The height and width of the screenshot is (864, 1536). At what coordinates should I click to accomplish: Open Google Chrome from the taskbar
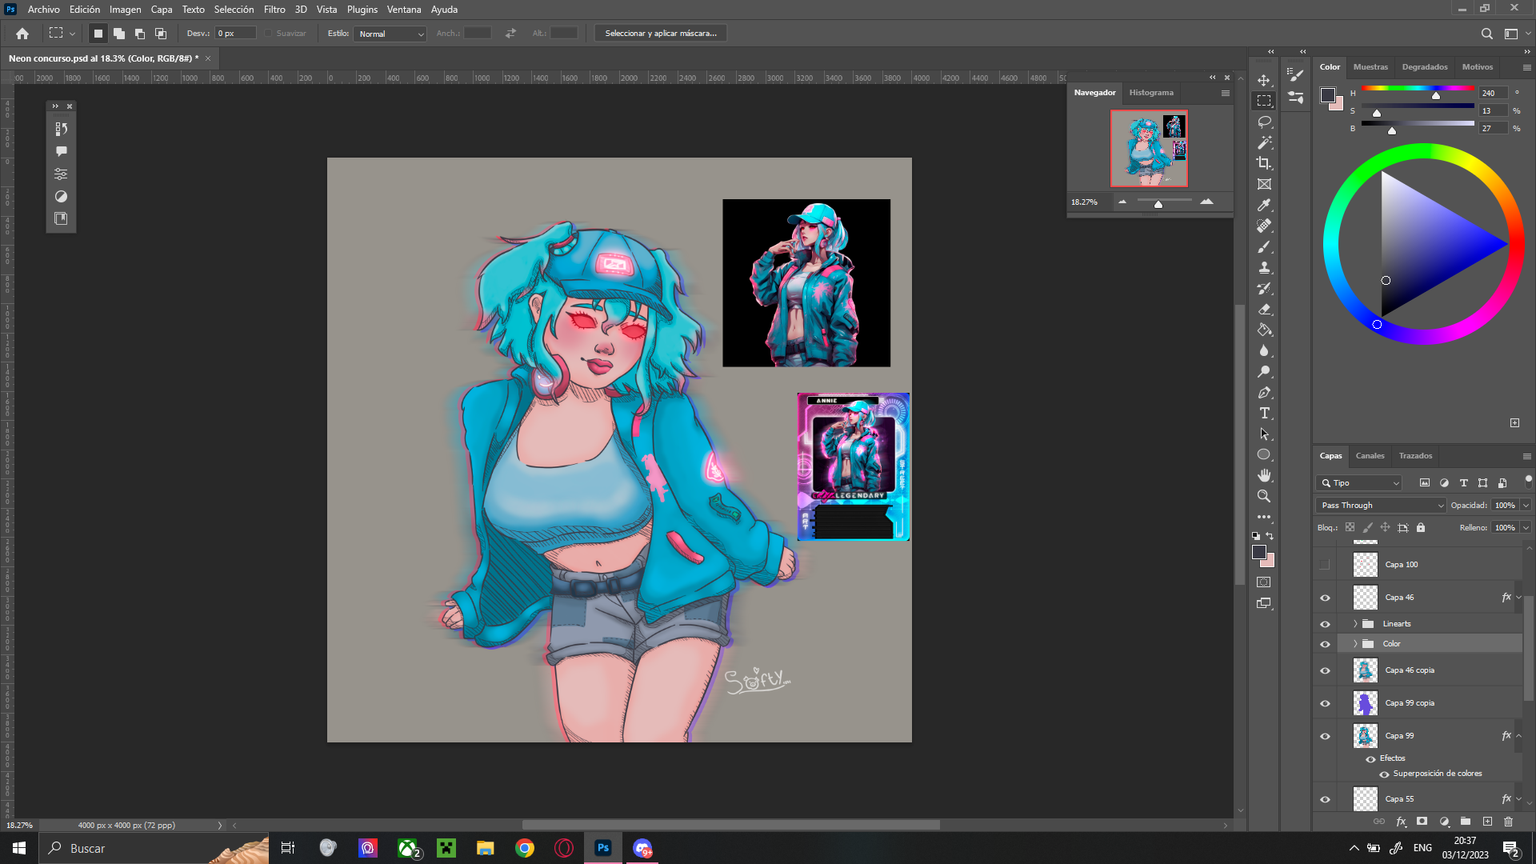[524, 848]
